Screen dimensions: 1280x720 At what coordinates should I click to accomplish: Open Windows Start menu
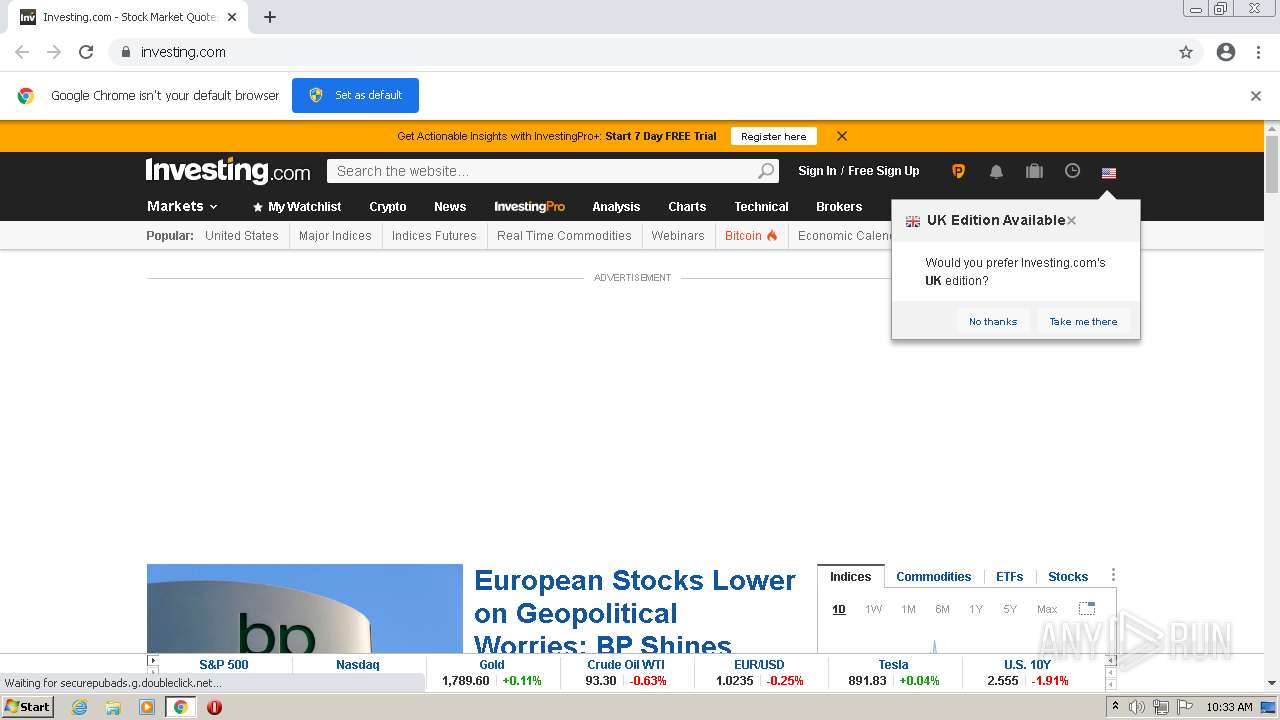pos(28,707)
